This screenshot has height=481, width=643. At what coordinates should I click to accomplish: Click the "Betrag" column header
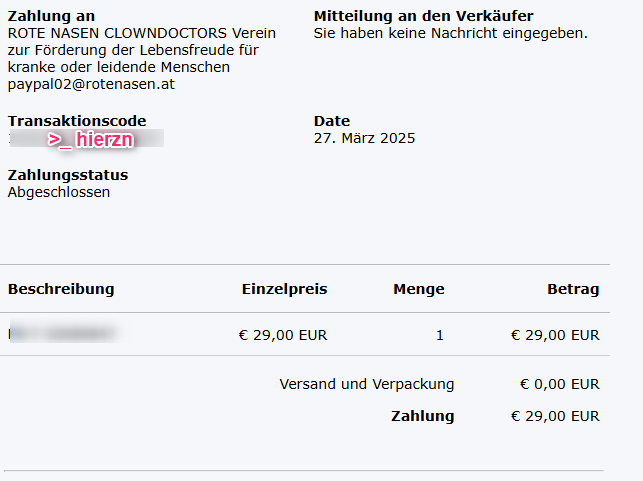click(x=573, y=289)
